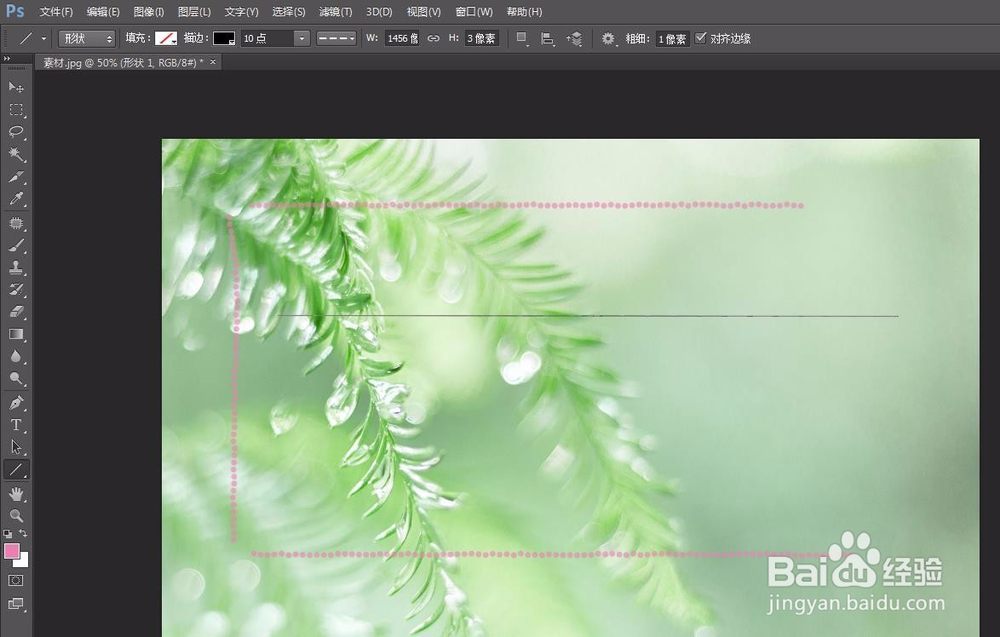Select the Move tool
The height and width of the screenshot is (637, 1000).
coord(16,87)
